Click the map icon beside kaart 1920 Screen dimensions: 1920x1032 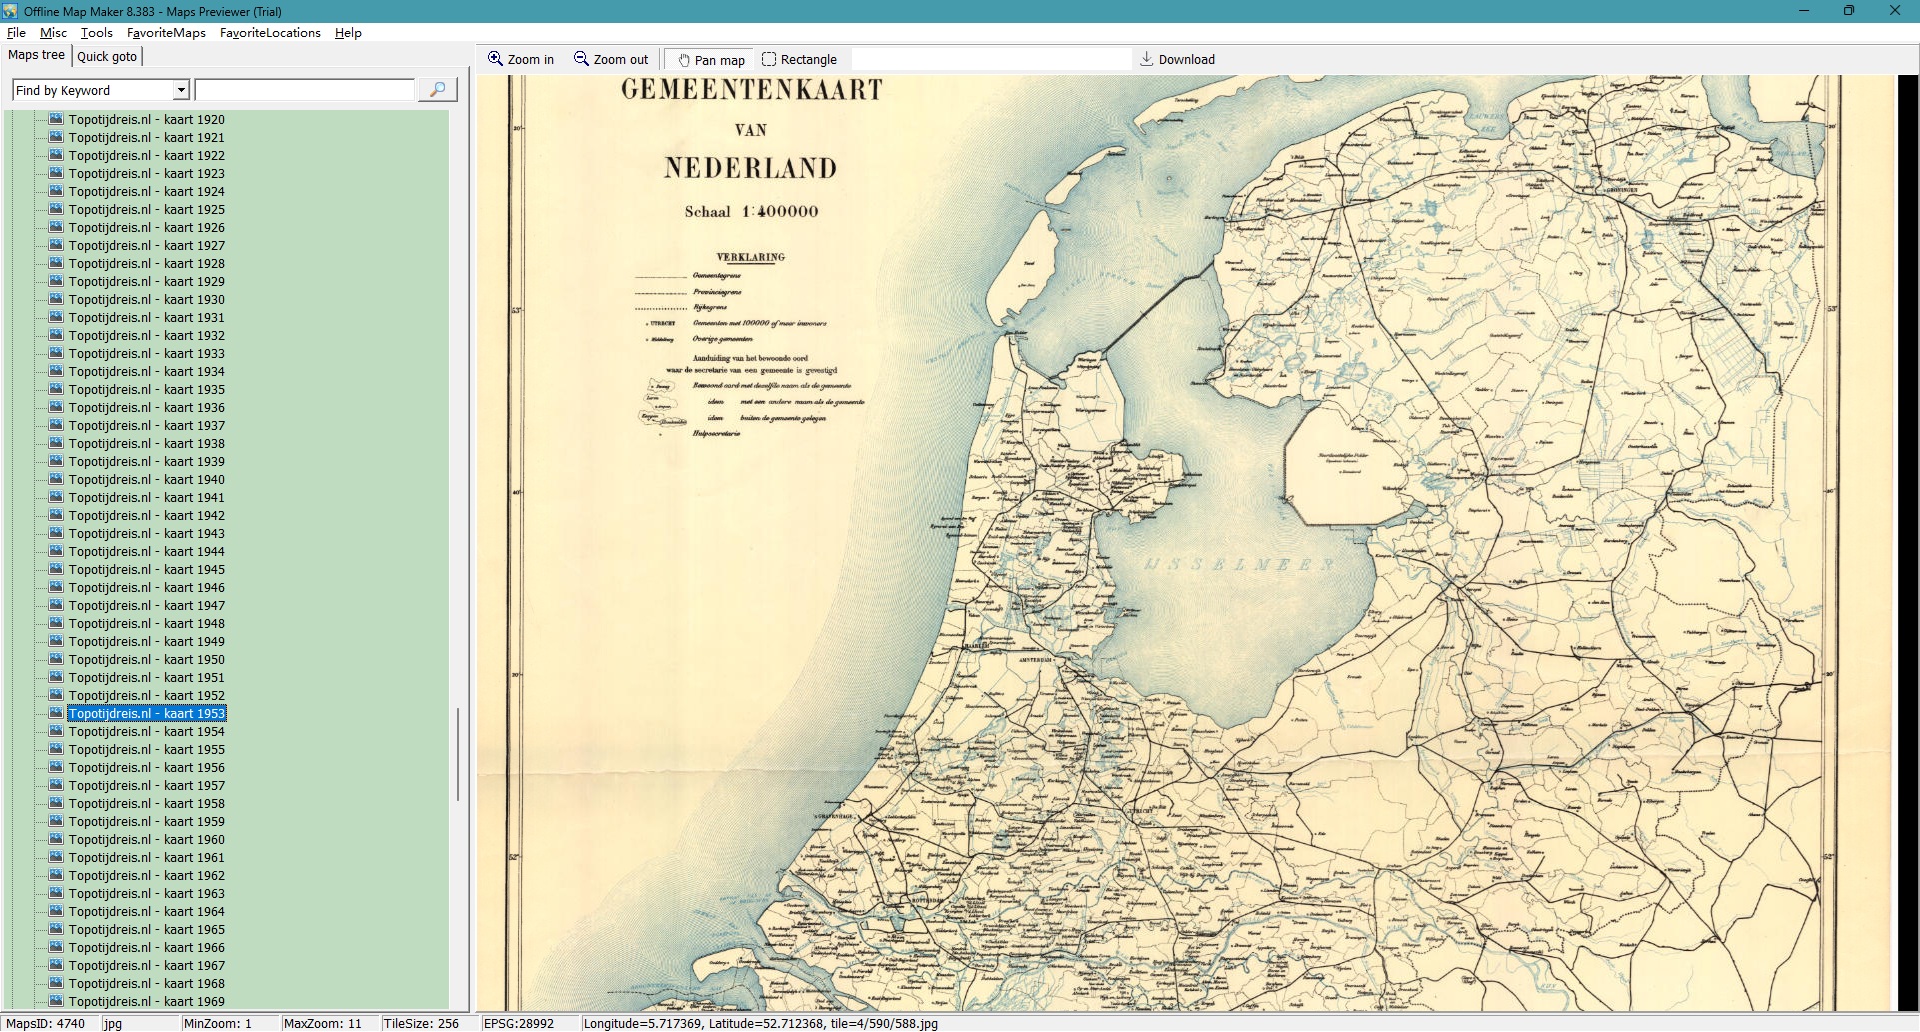pyautogui.click(x=56, y=119)
